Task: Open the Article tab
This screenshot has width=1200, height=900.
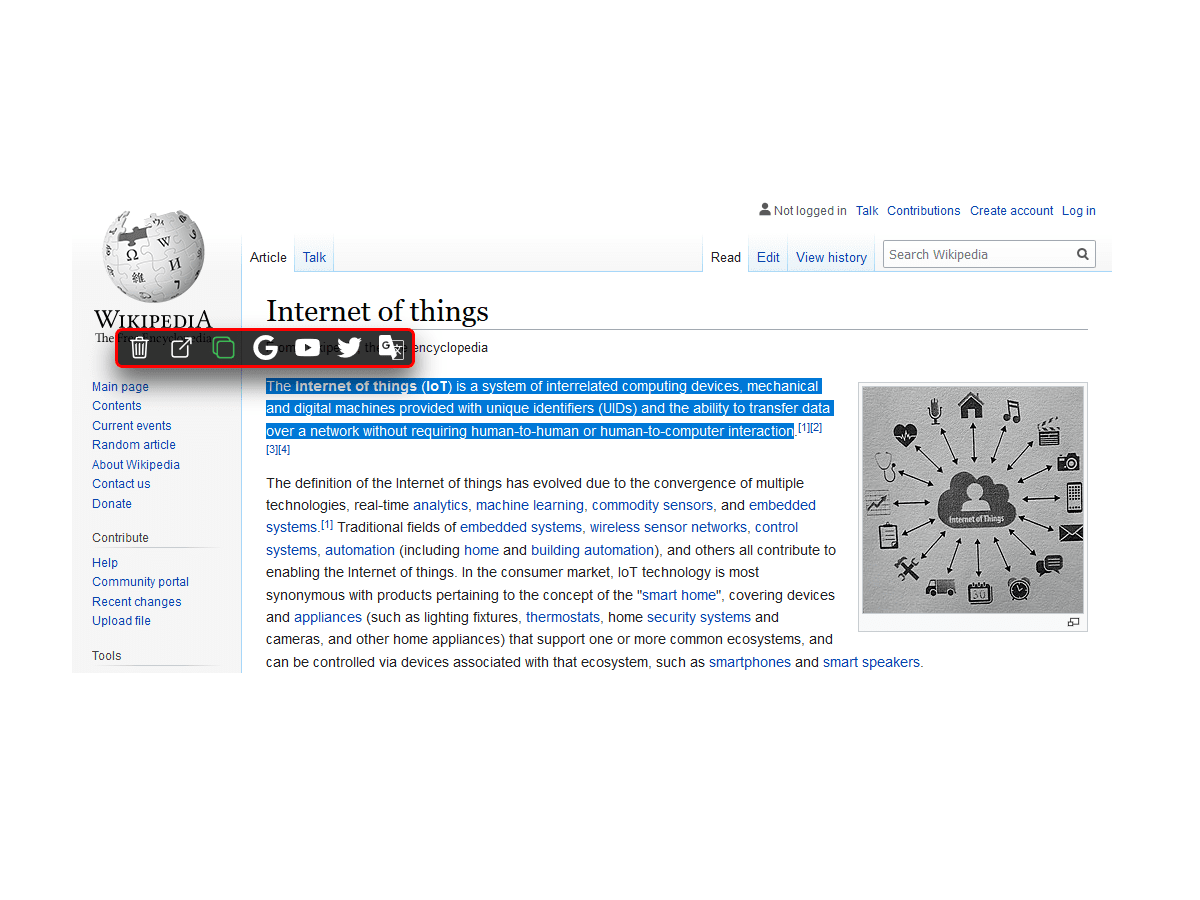Action: pos(268,257)
